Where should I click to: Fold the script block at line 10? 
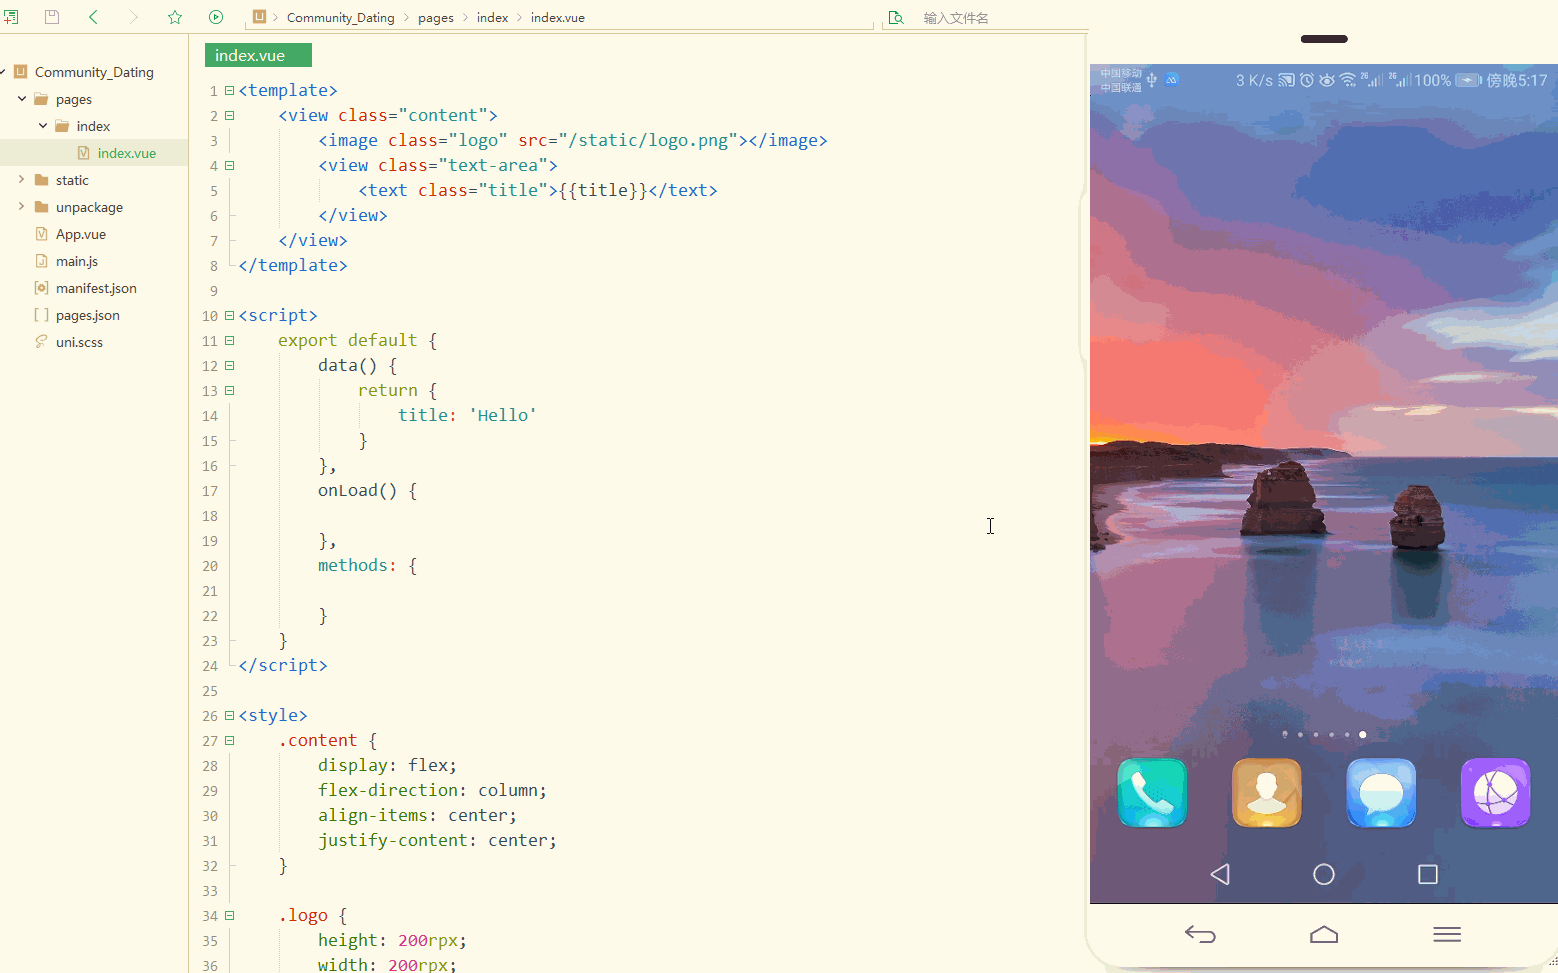[229, 316]
